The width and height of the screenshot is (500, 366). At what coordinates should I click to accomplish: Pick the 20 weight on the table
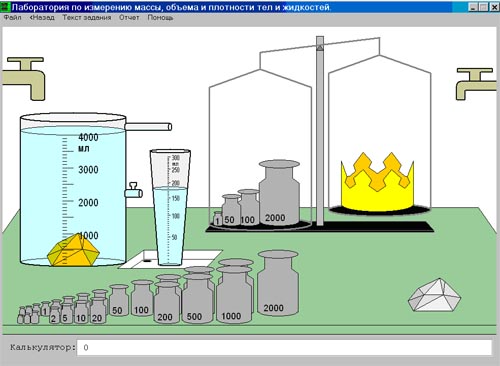(x=98, y=310)
